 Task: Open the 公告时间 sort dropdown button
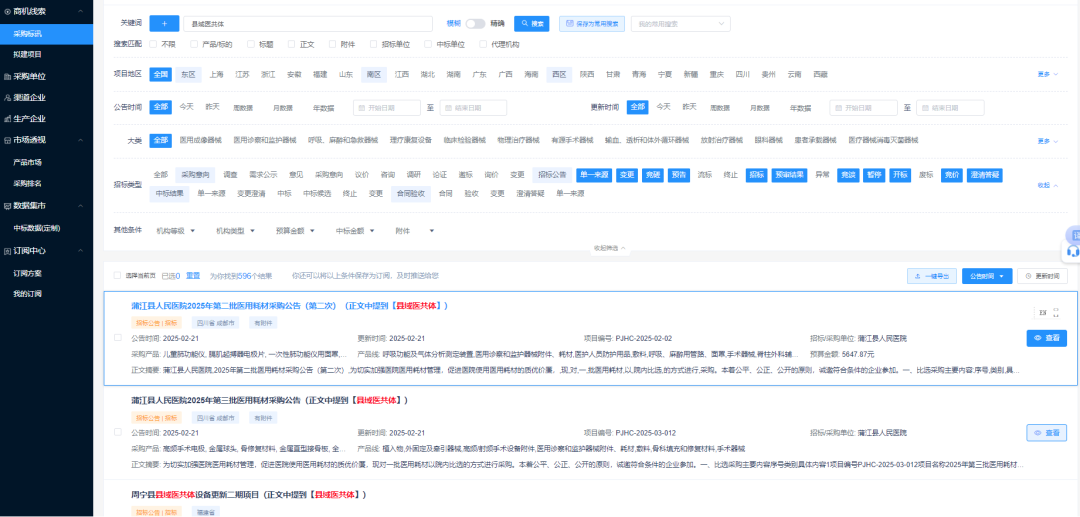(987, 276)
